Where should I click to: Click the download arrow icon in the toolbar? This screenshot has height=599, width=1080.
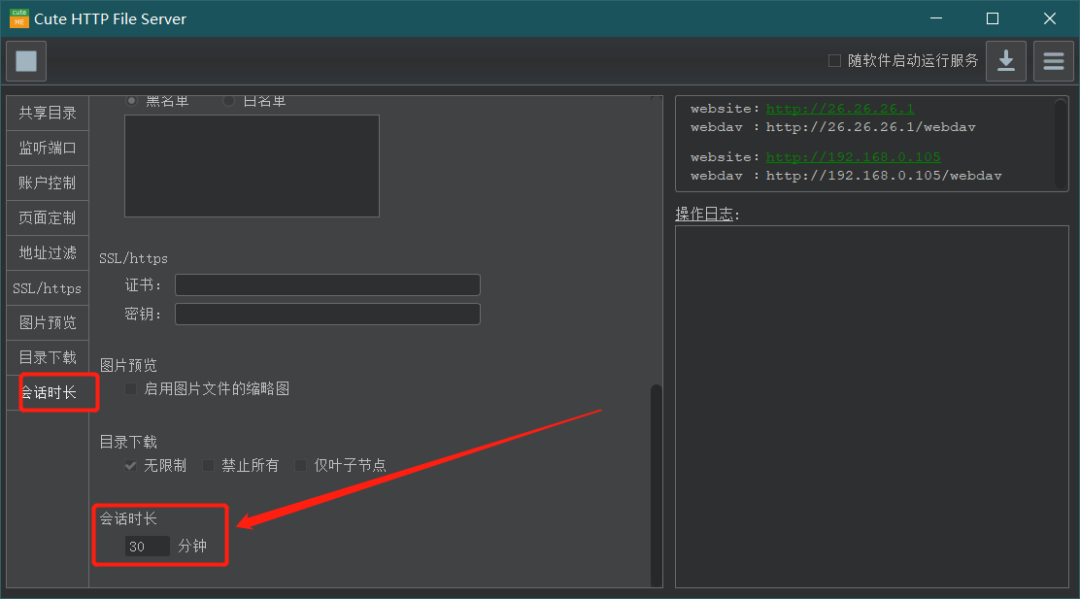pos(1006,61)
